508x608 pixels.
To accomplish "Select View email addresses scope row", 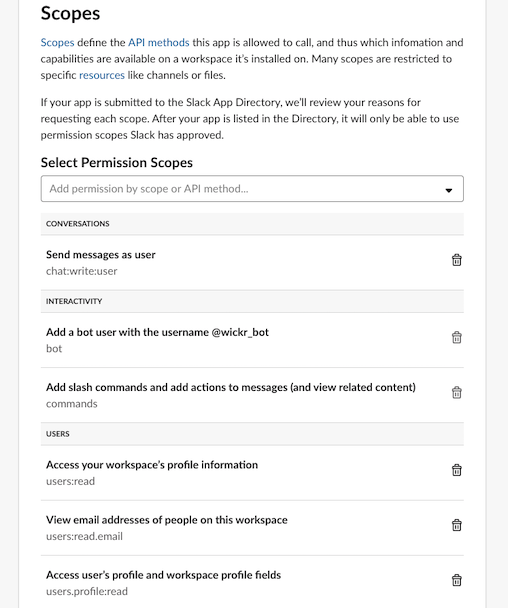I will click(252, 528).
